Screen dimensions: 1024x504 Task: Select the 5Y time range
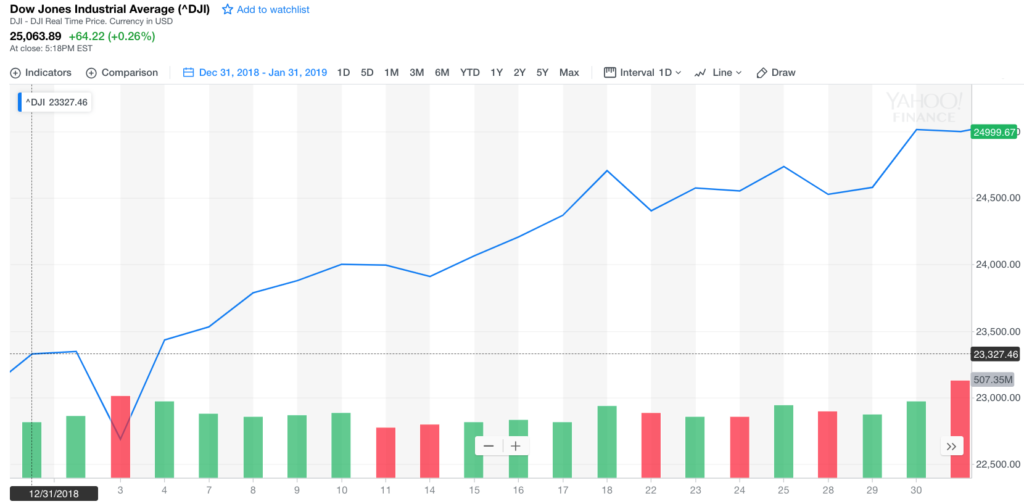point(542,73)
